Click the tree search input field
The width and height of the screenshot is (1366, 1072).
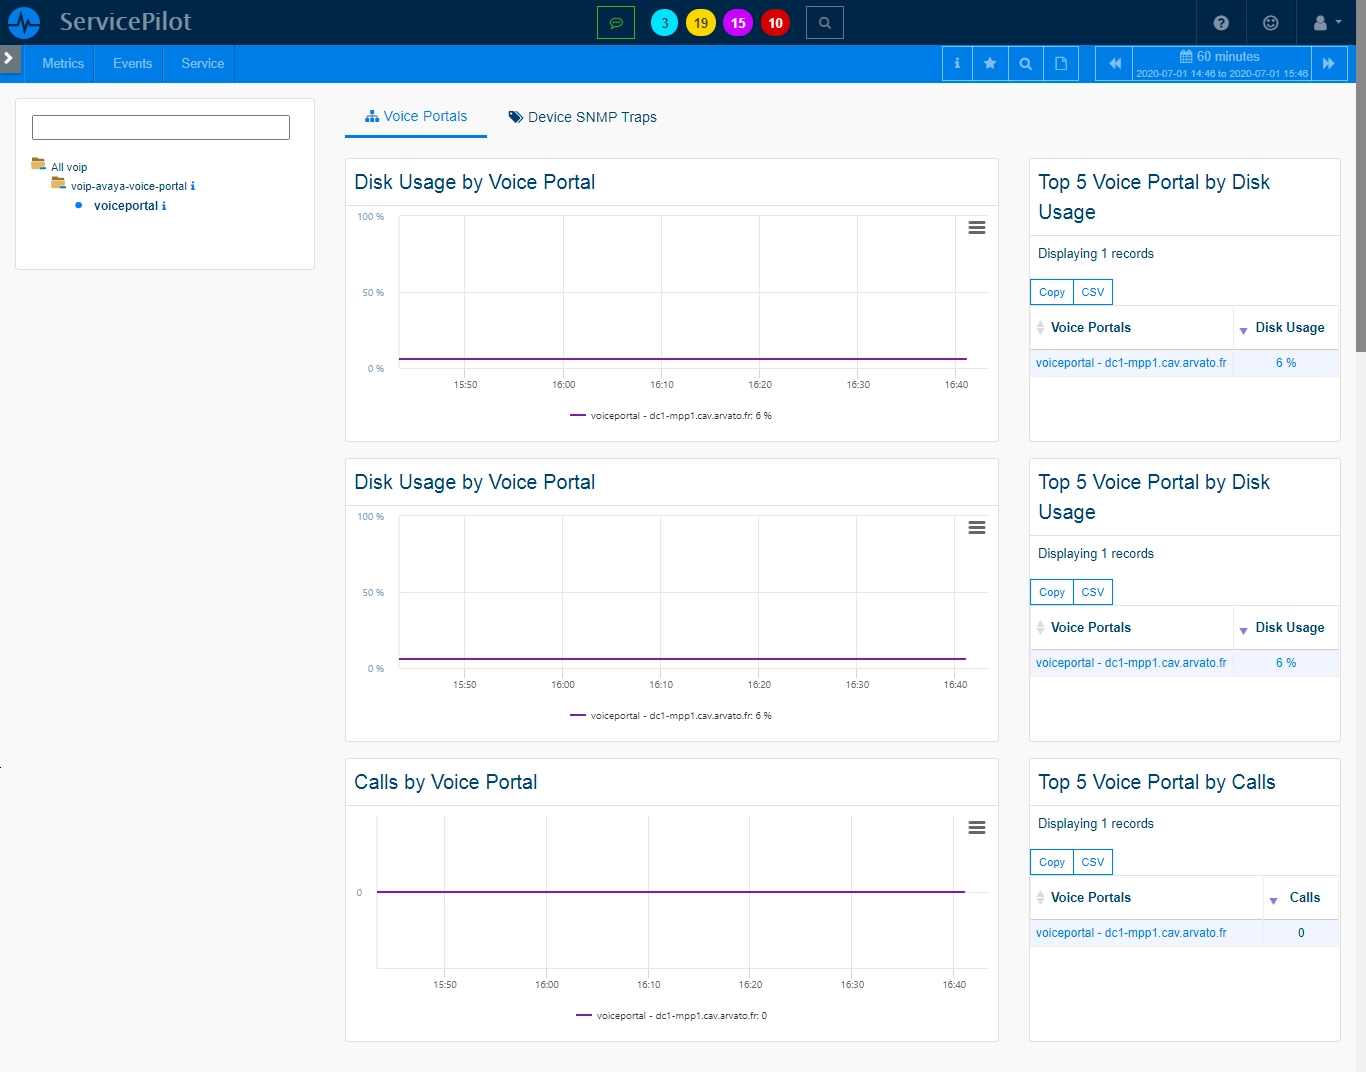click(161, 127)
